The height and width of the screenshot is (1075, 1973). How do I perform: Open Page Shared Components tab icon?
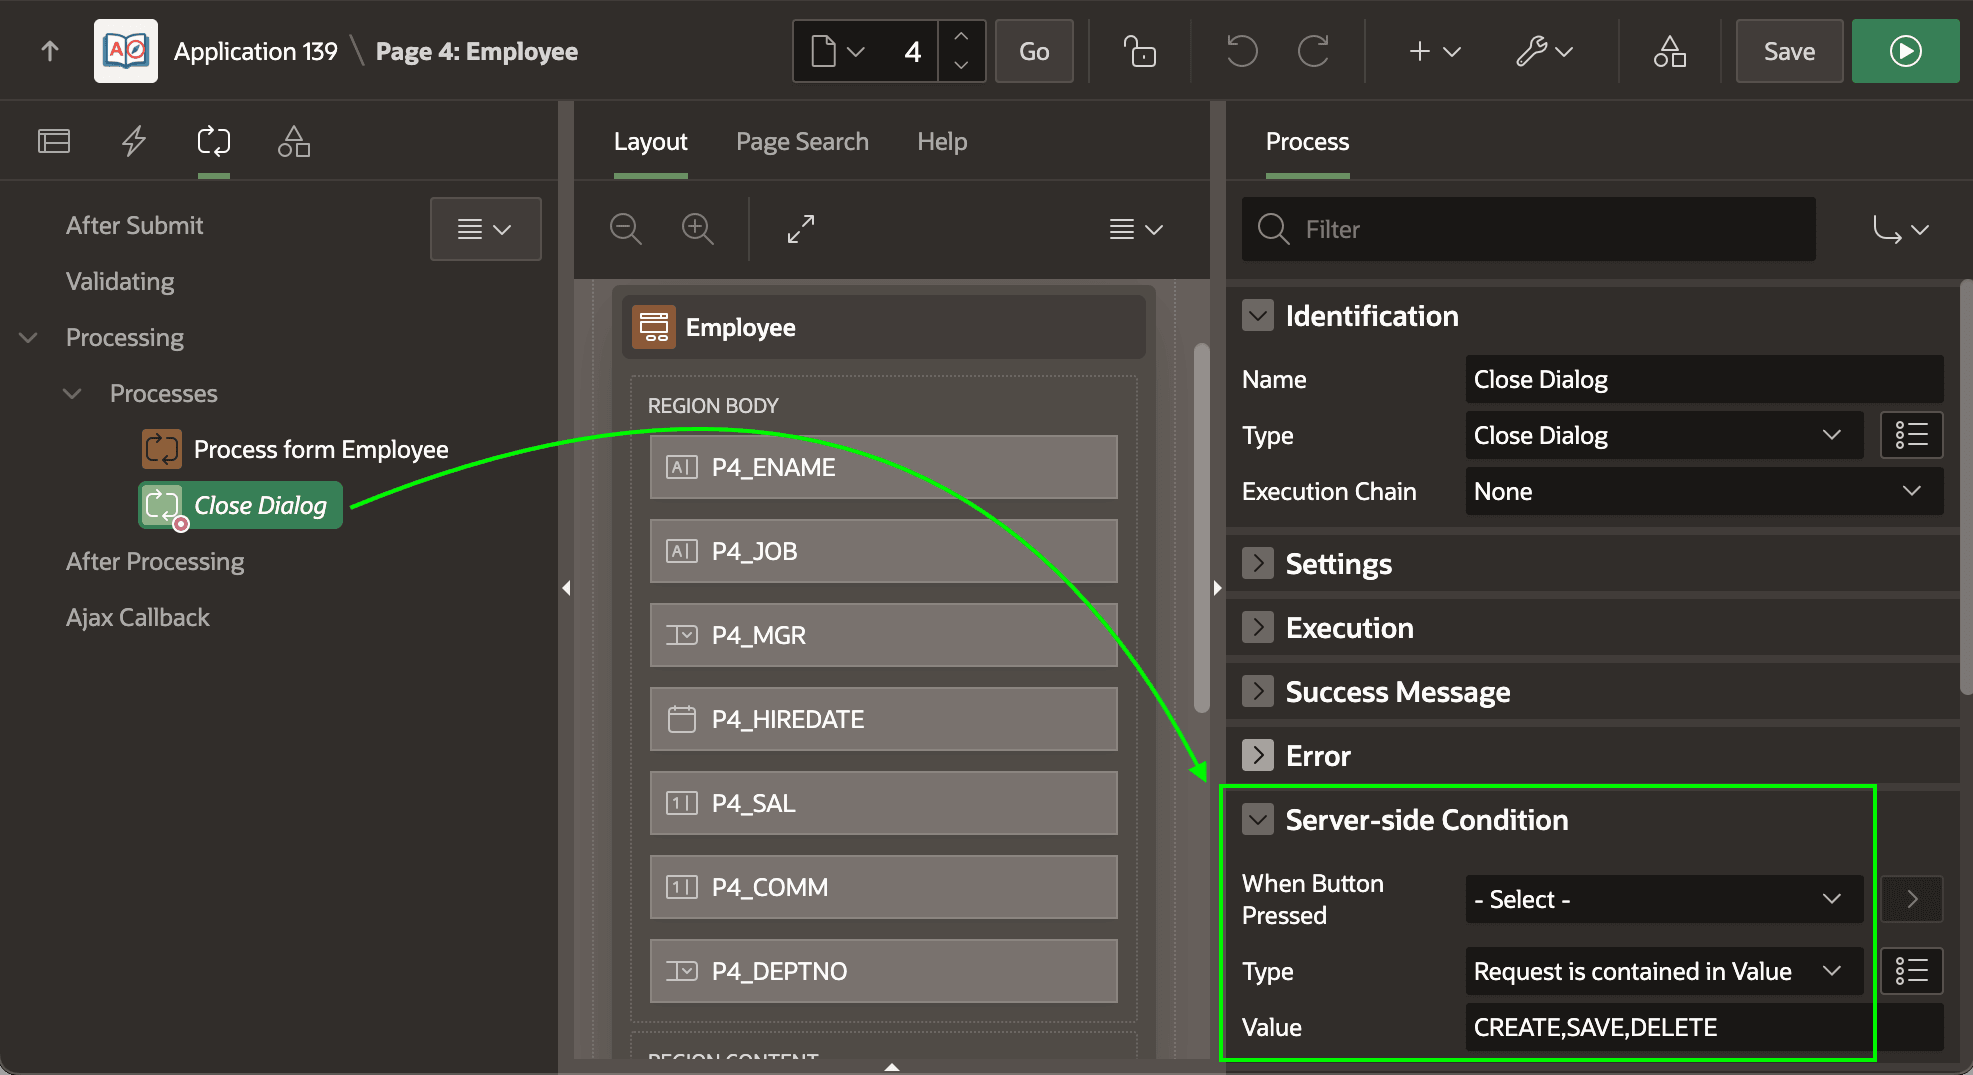[294, 141]
